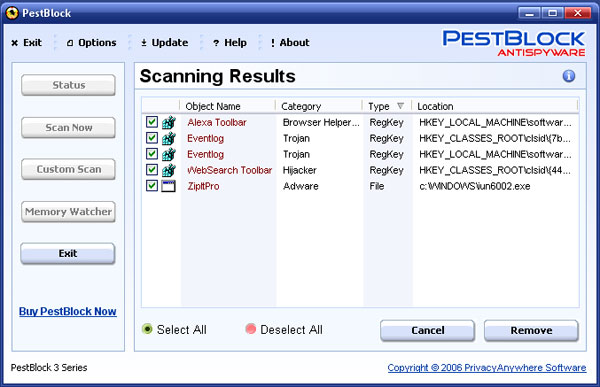Open the PrivacyAnywhere Software copyright link
600x387 pixels.
(487, 367)
